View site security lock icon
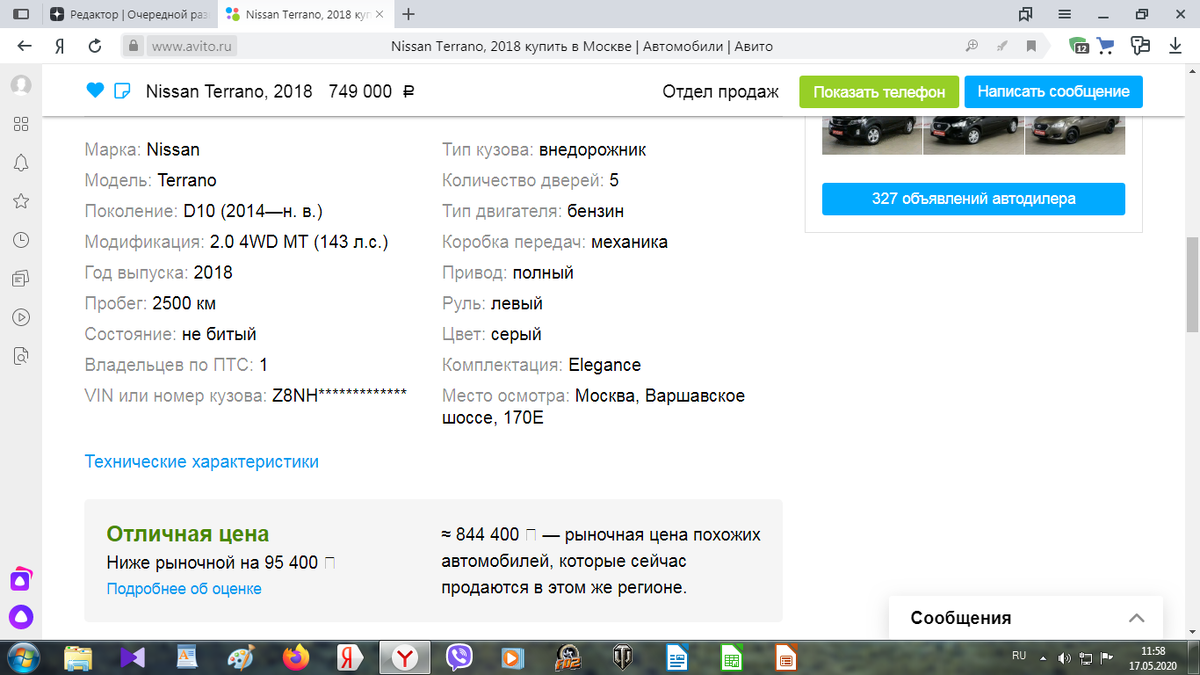 133,46
